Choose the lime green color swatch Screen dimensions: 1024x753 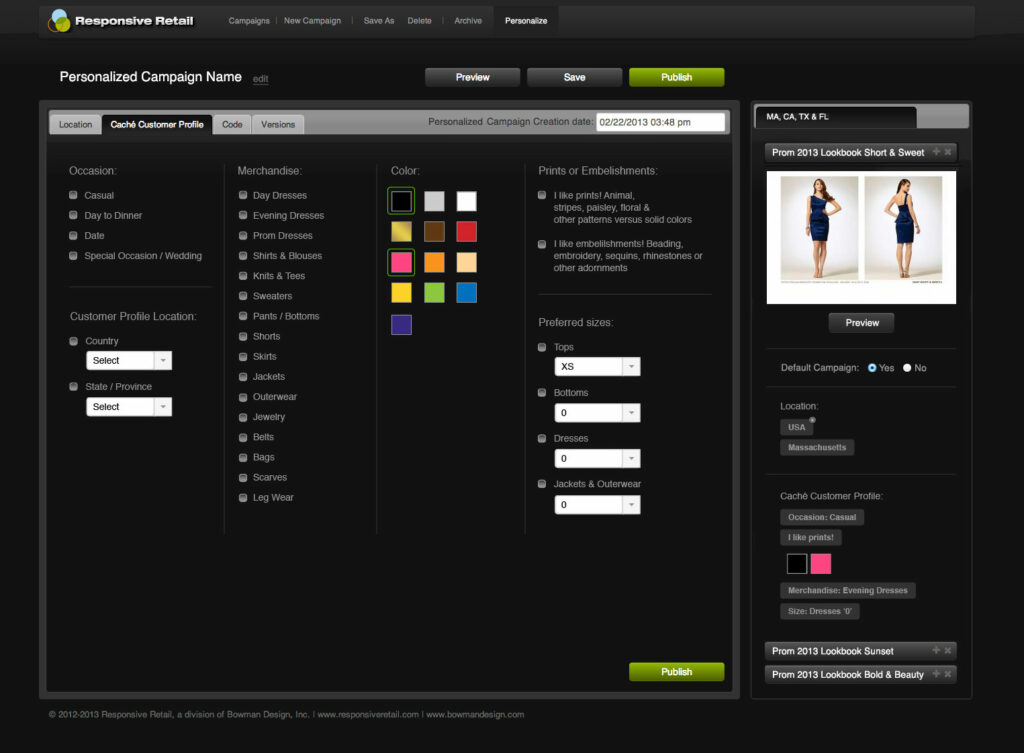tap(434, 293)
